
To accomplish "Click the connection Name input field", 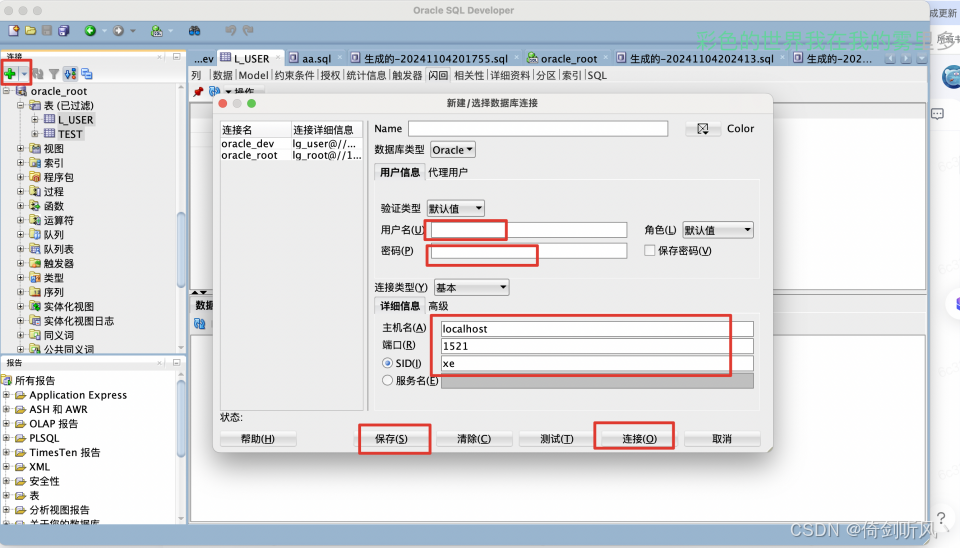I will [x=538, y=129].
